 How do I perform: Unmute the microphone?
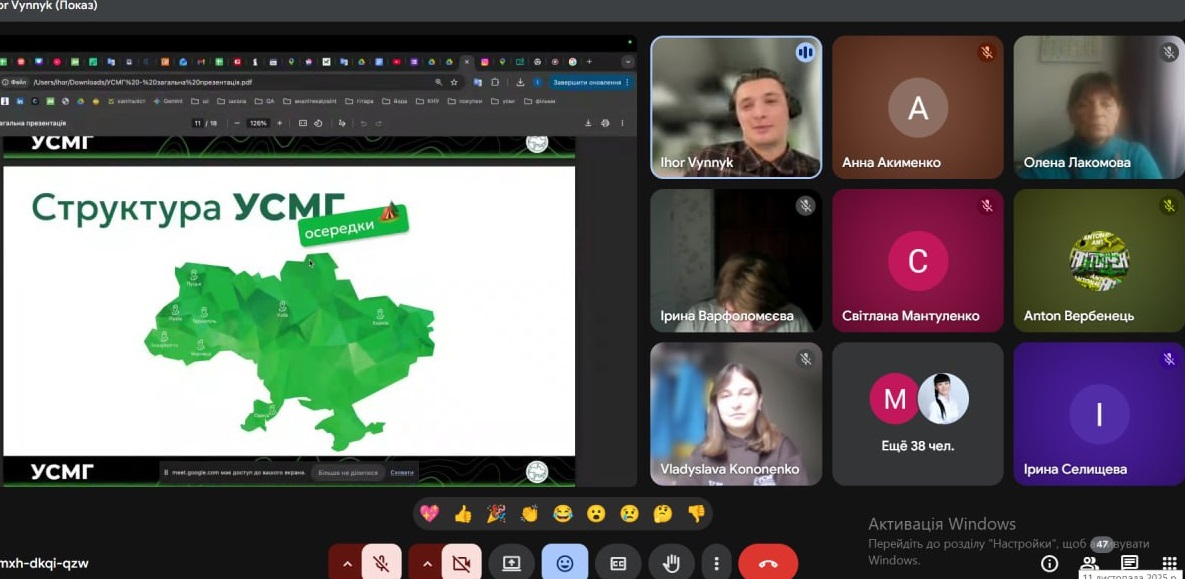point(381,563)
